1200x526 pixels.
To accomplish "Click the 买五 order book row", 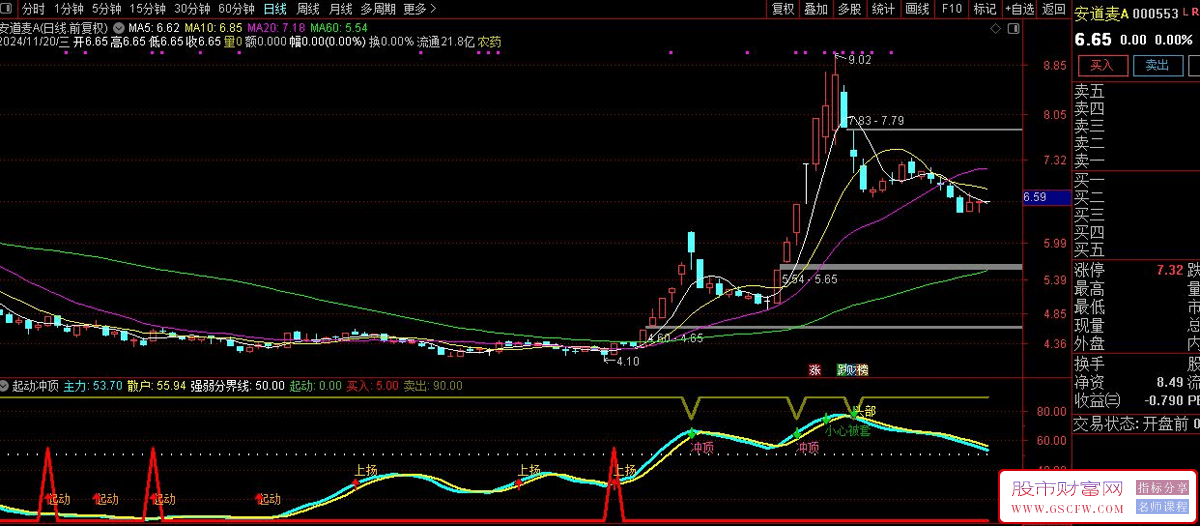I will 1135,250.
